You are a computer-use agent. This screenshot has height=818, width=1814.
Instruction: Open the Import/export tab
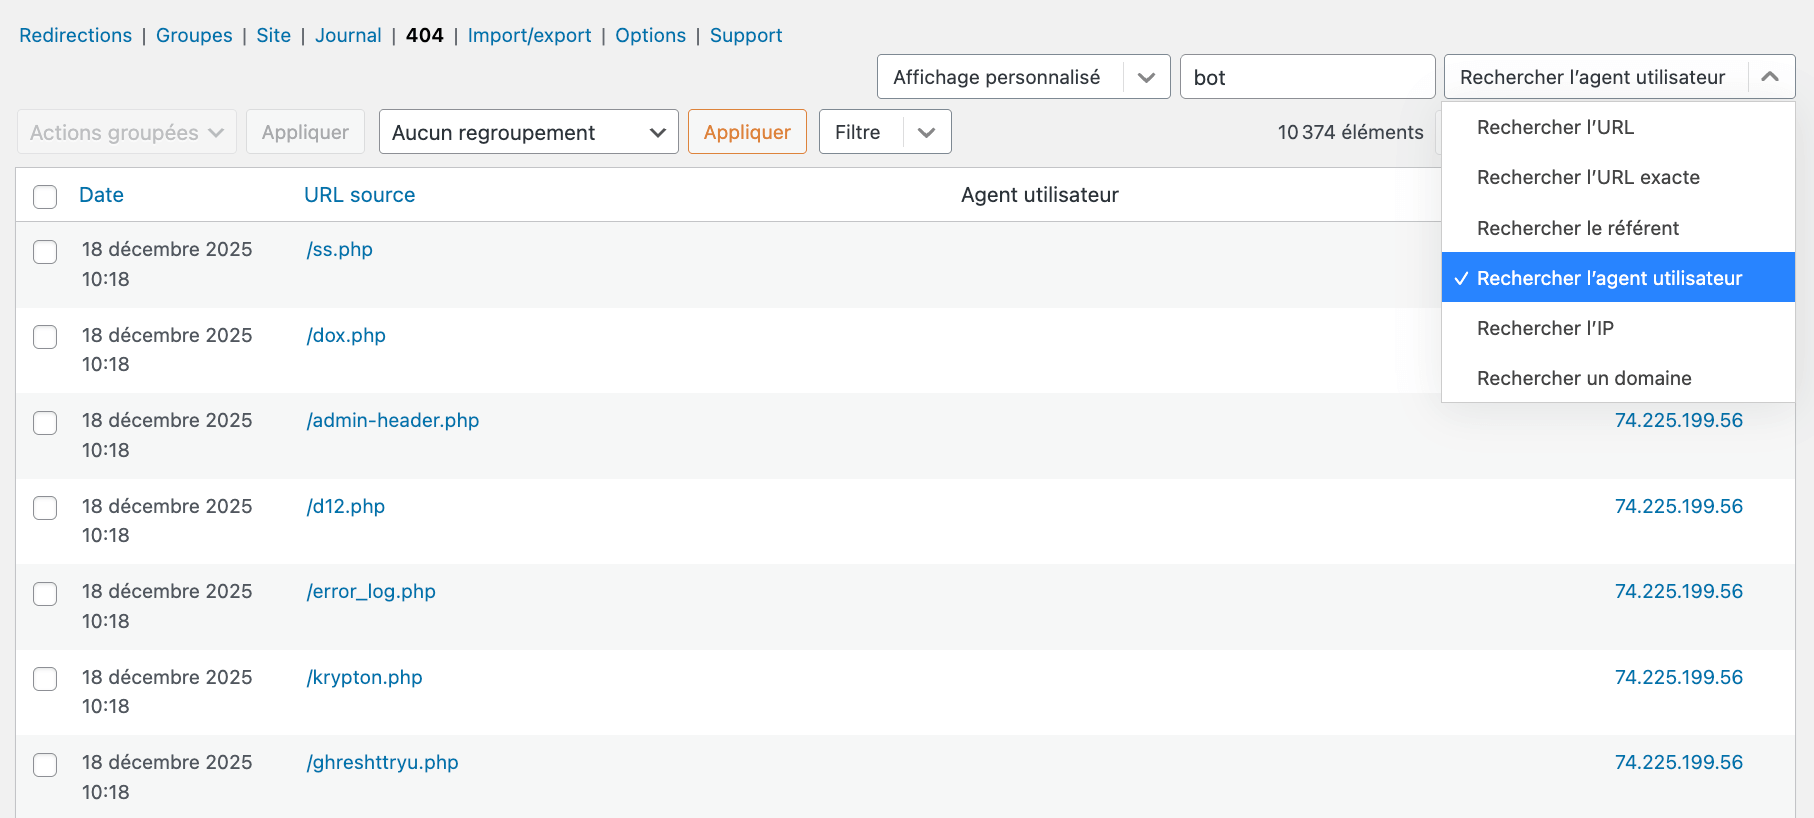click(529, 35)
